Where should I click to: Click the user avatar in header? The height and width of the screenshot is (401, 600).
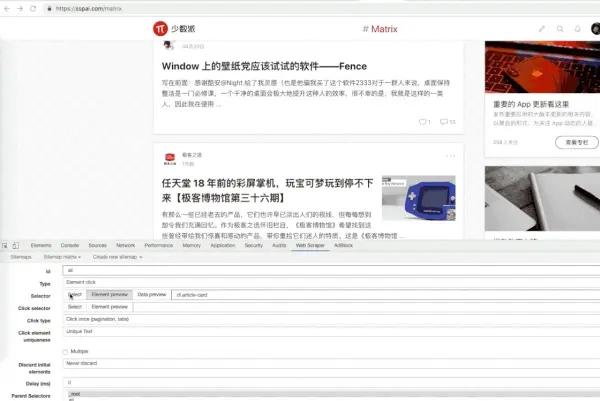[x=595, y=29]
